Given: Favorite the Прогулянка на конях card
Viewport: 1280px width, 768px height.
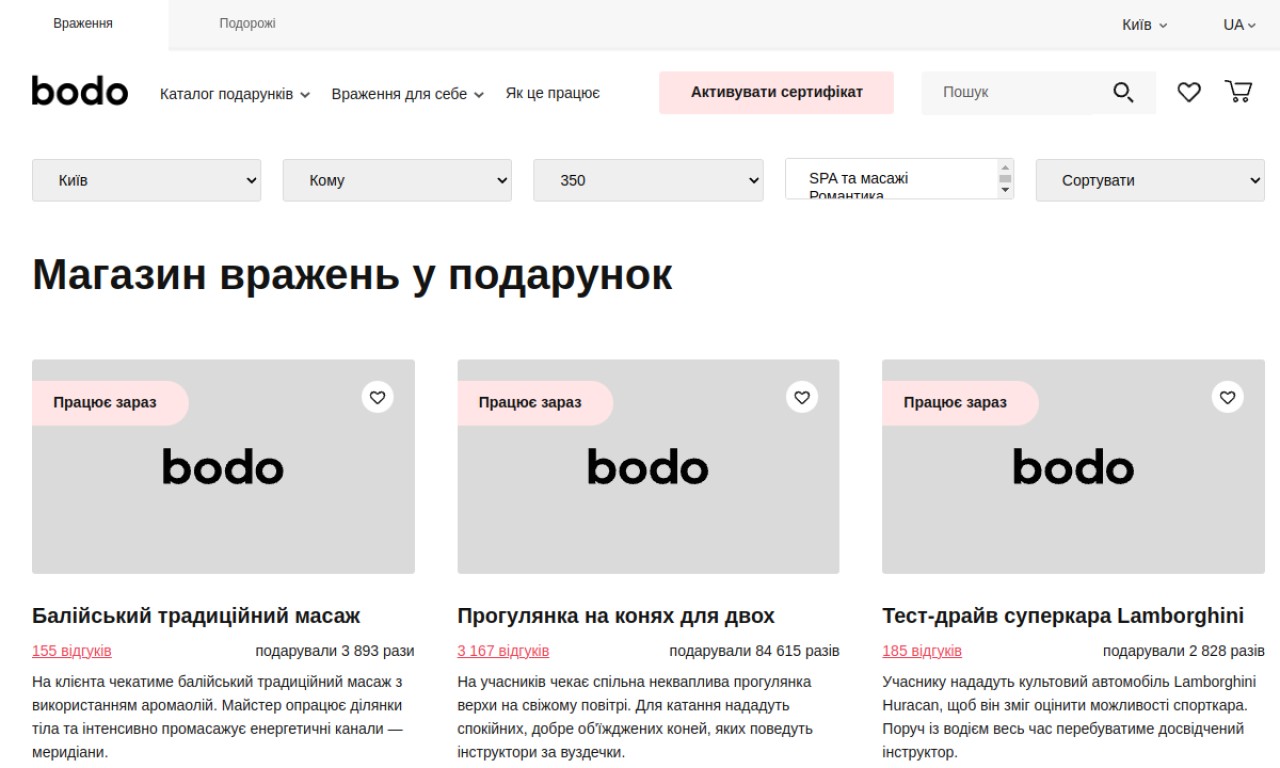Looking at the screenshot, I should coord(802,397).
